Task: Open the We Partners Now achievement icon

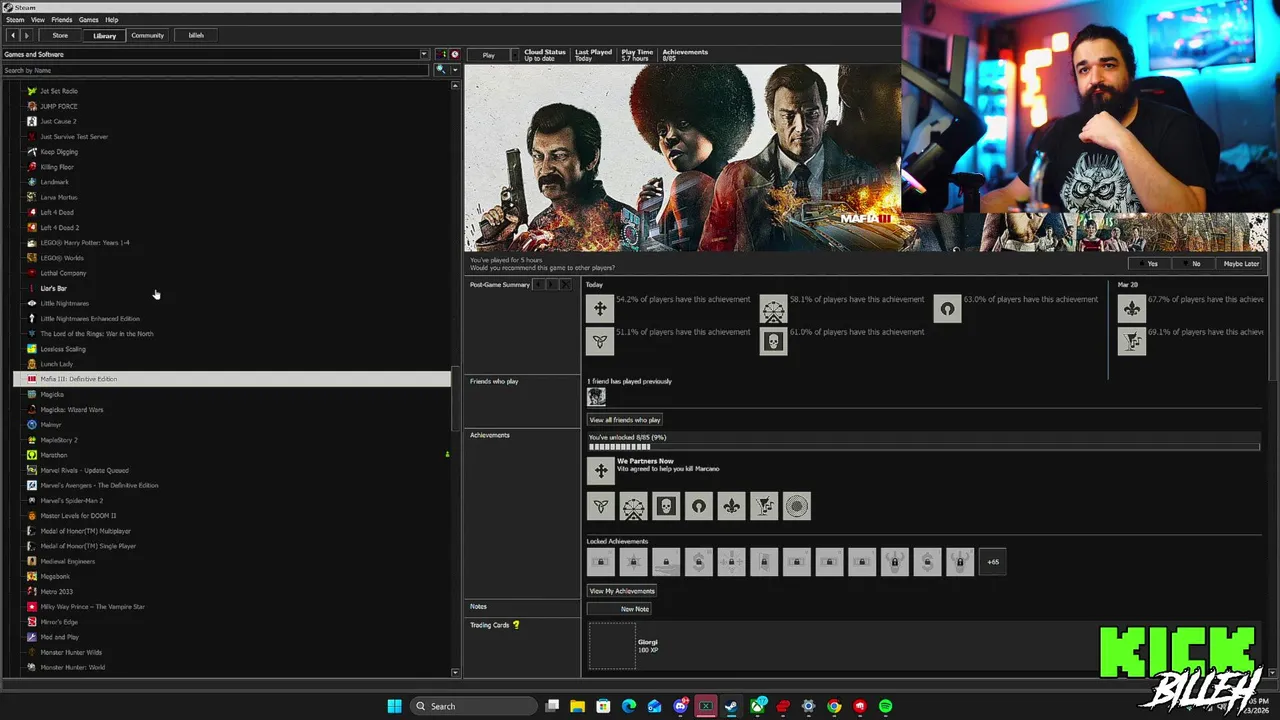Action: pos(601,470)
